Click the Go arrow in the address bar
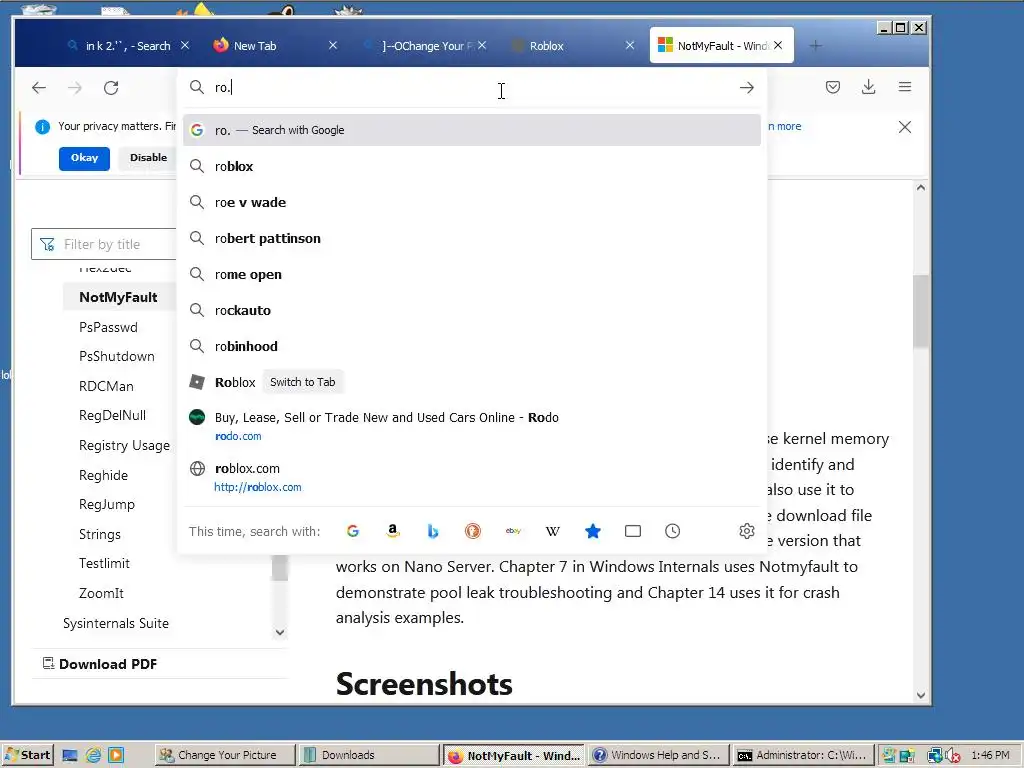 click(x=746, y=88)
